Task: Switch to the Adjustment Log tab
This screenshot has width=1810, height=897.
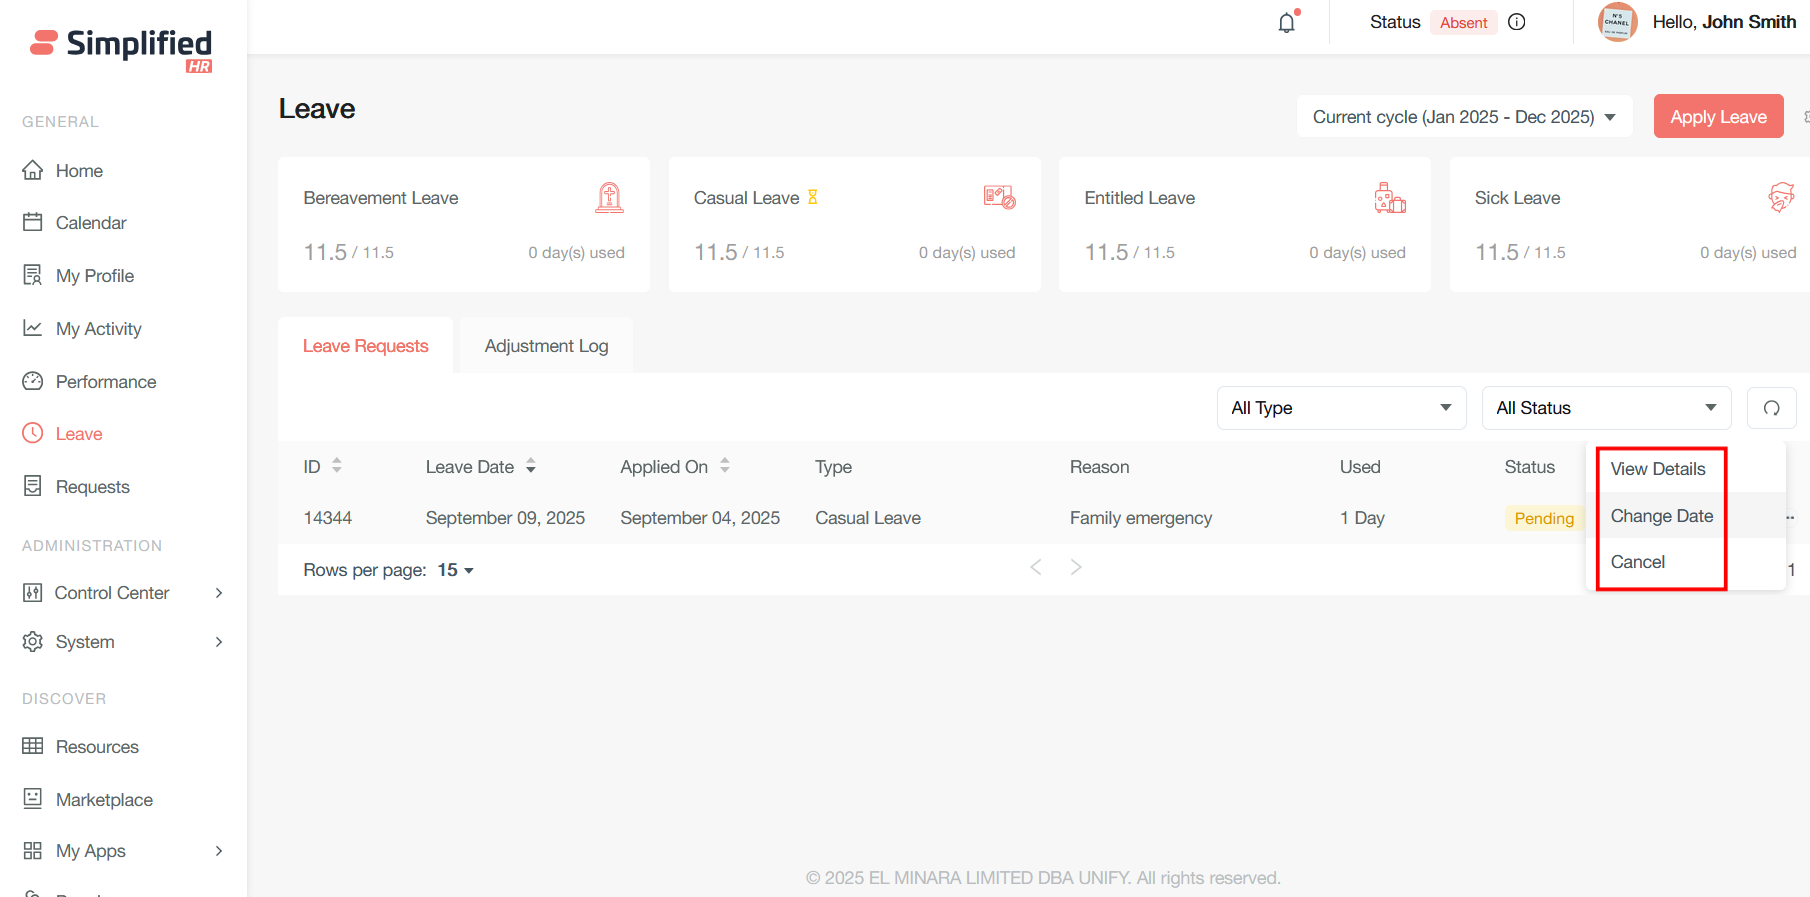Action: [x=546, y=346]
